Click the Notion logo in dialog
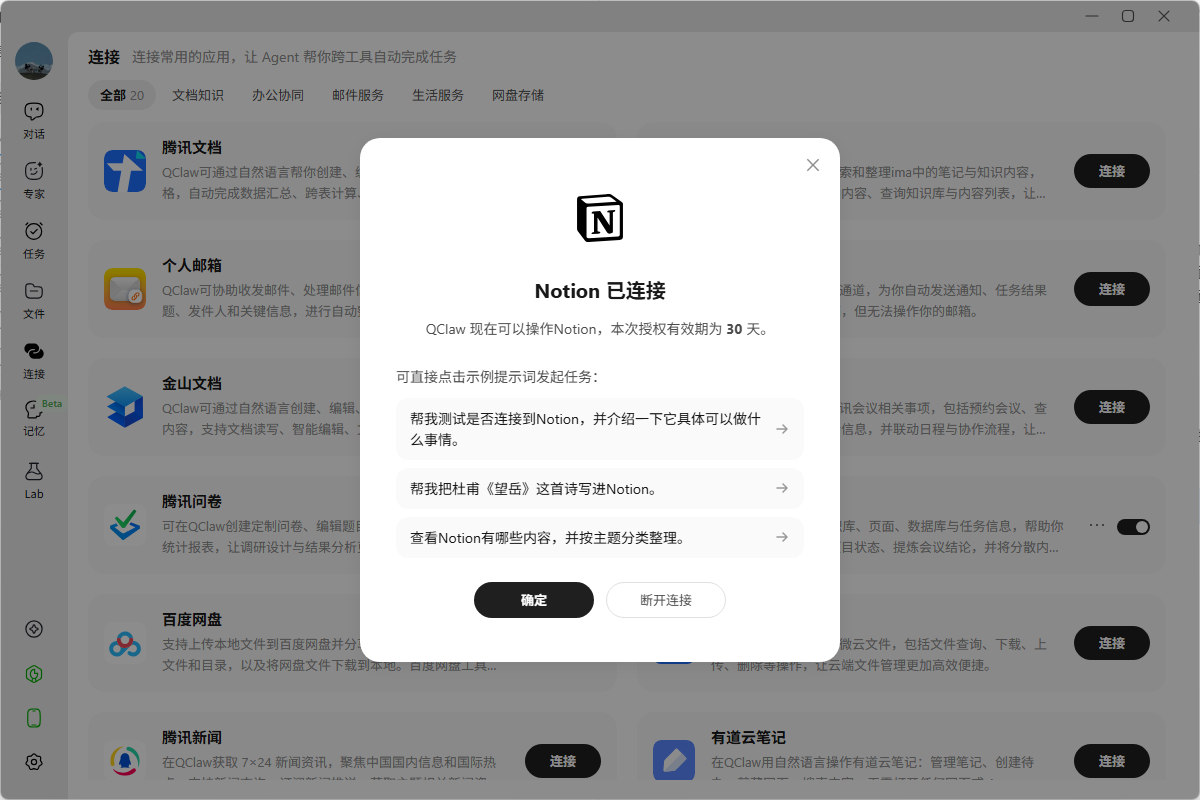This screenshot has width=1200, height=800. pyautogui.click(x=600, y=218)
